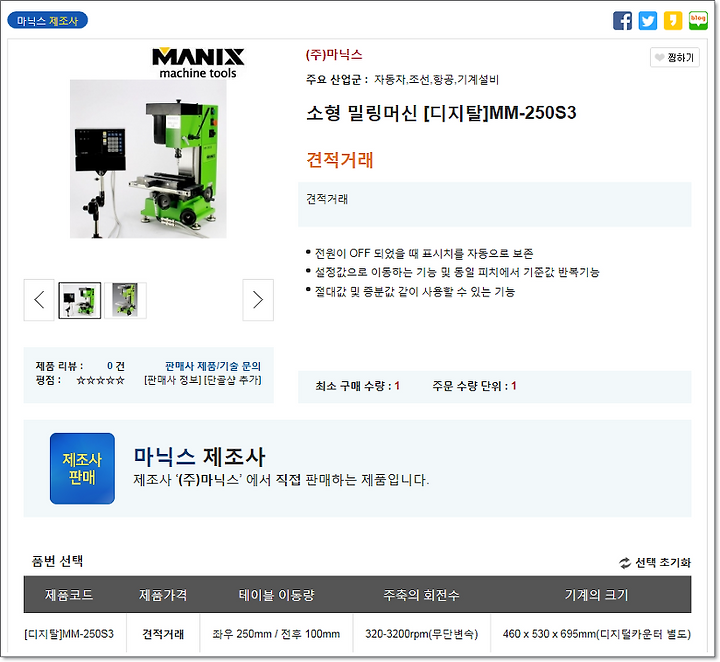Open the [판매사 정보] link
This screenshot has width=720, height=662.
pyautogui.click(x=173, y=381)
